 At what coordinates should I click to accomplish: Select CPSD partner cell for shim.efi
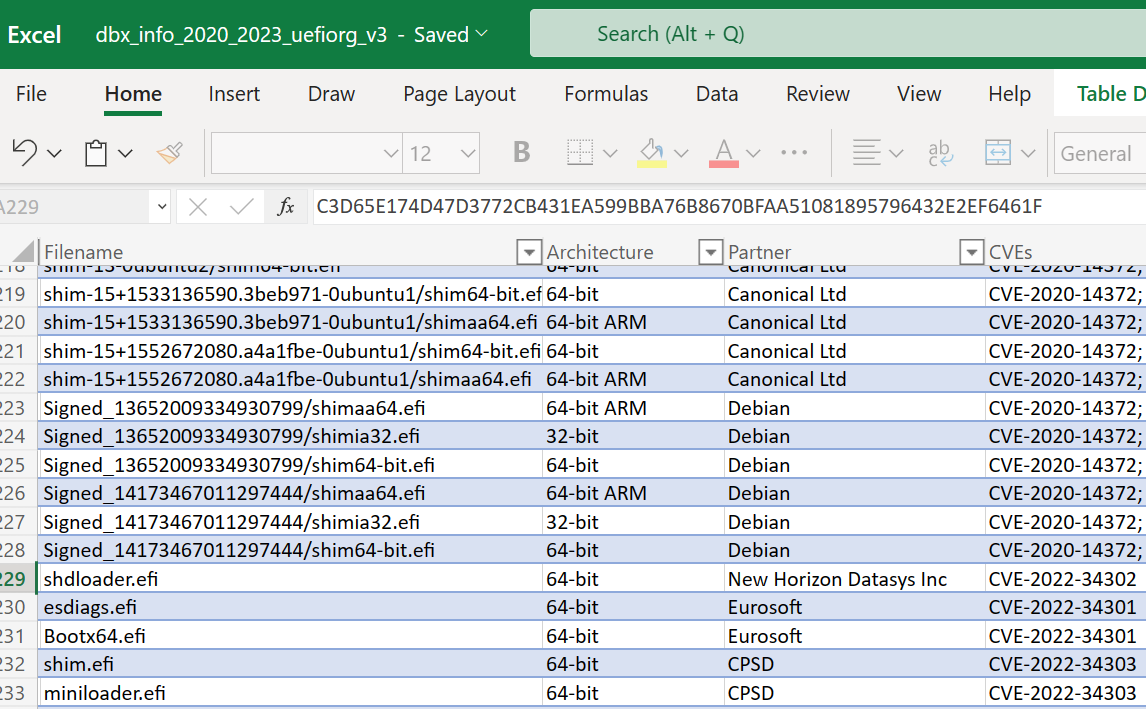pos(854,664)
